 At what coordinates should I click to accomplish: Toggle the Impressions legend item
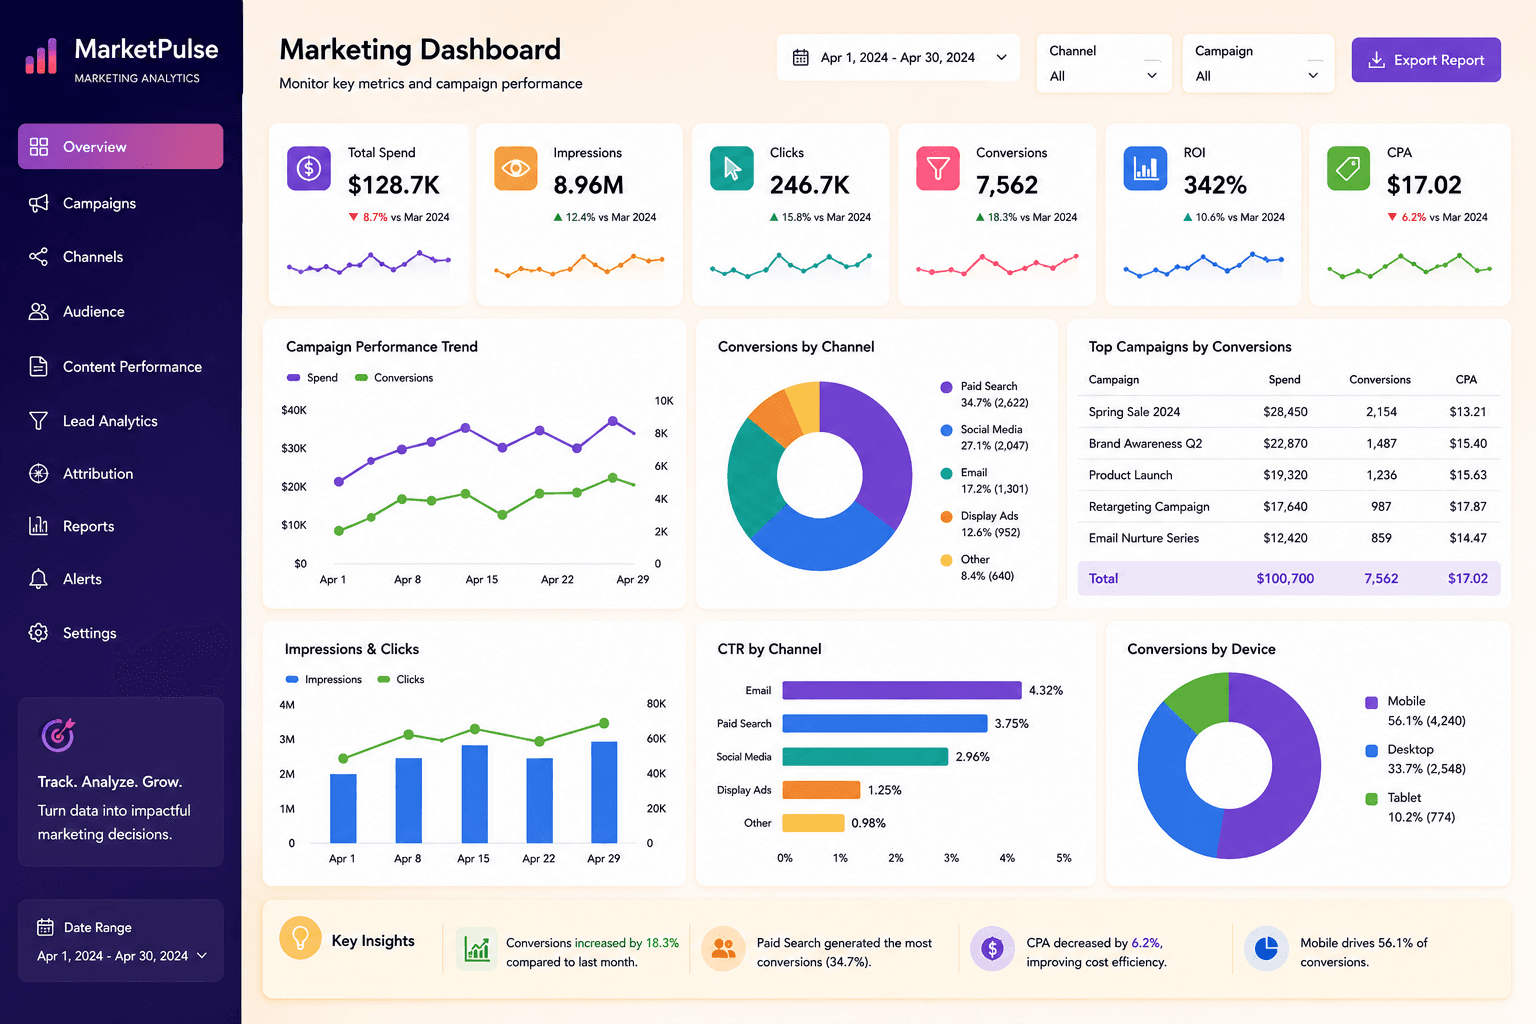(x=324, y=680)
